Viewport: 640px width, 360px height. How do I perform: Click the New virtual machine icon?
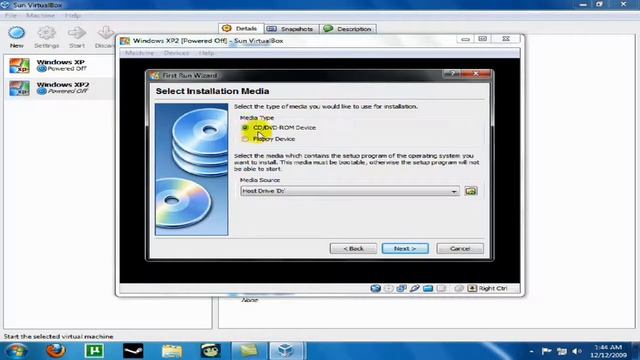[16, 33]
